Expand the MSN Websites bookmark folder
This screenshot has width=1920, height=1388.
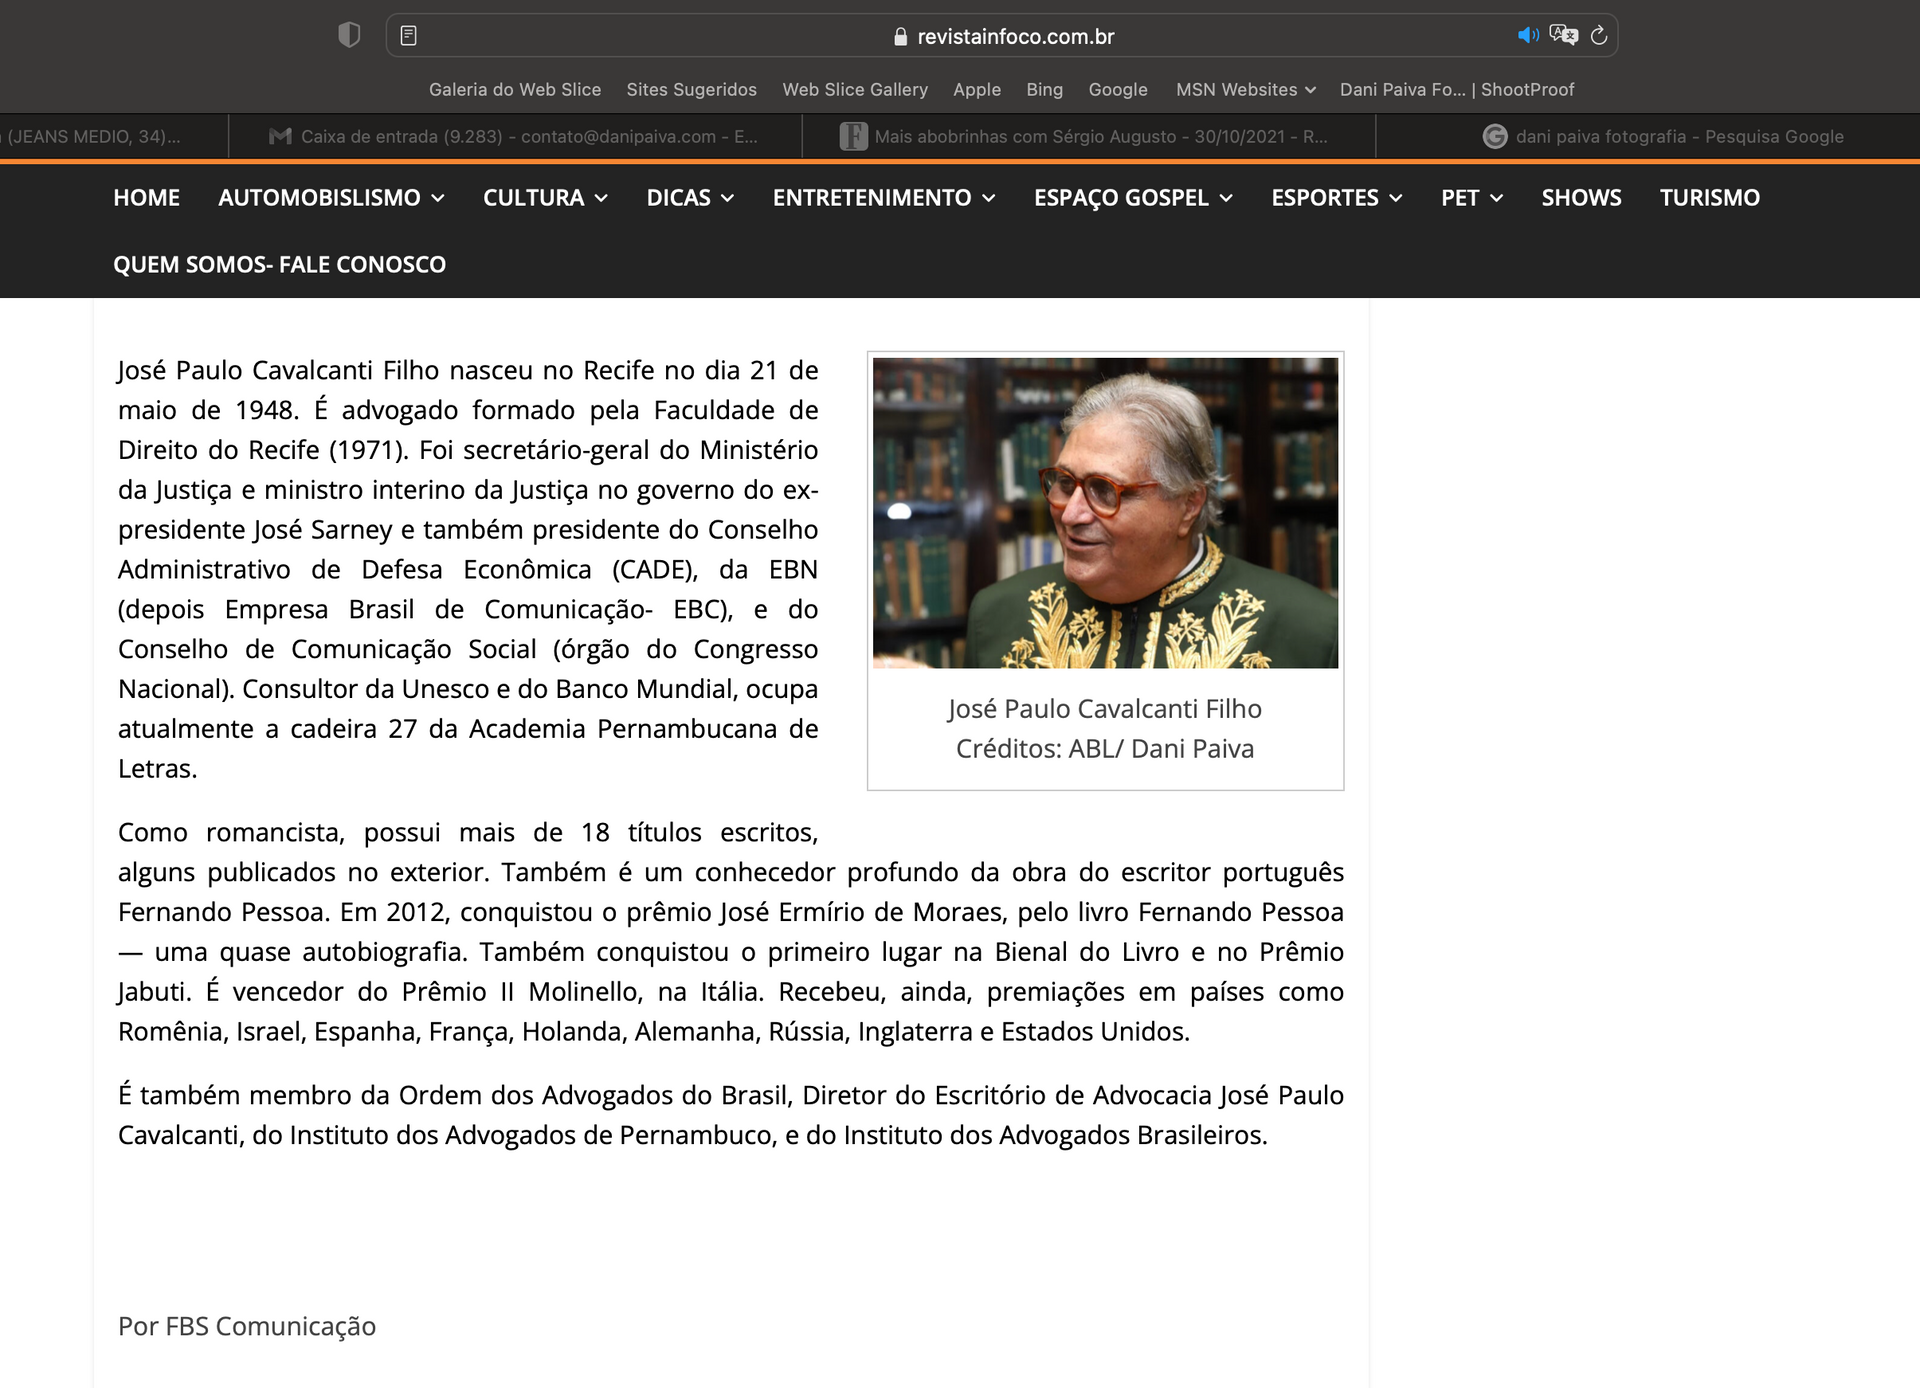click(x=1244, y=89)
